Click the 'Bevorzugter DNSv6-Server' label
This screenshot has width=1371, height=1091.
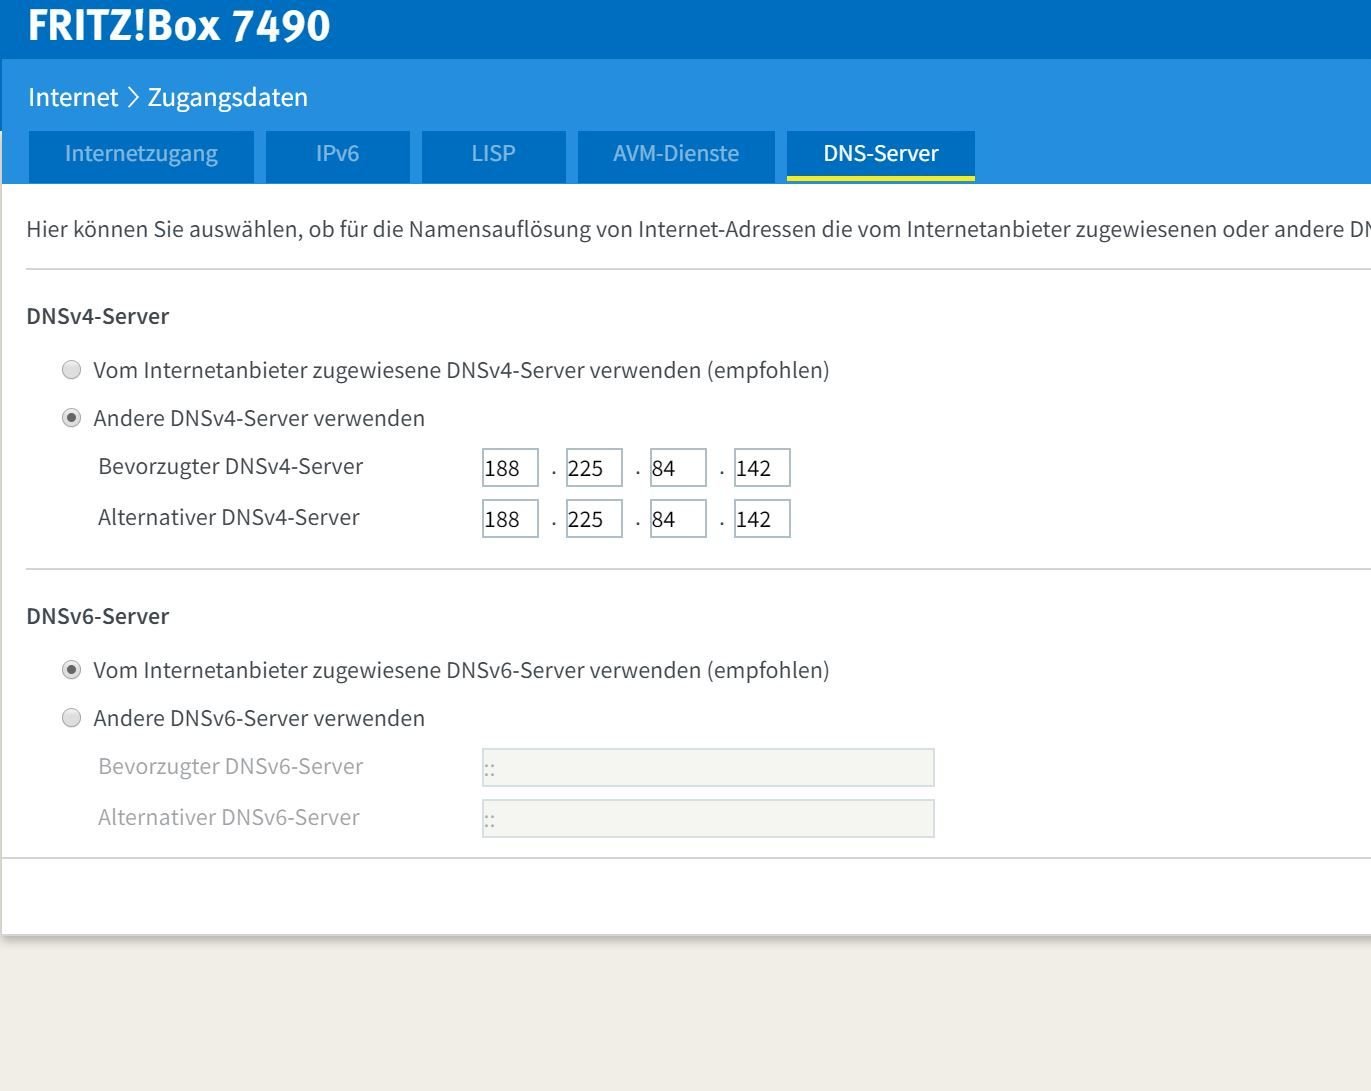coord(230,767)
